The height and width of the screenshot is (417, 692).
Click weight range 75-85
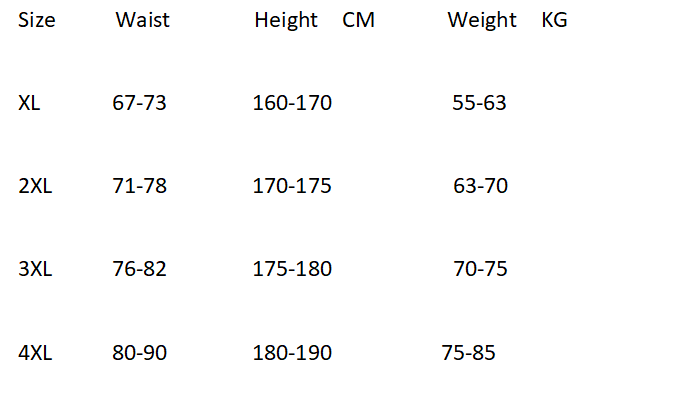(469, 353)
